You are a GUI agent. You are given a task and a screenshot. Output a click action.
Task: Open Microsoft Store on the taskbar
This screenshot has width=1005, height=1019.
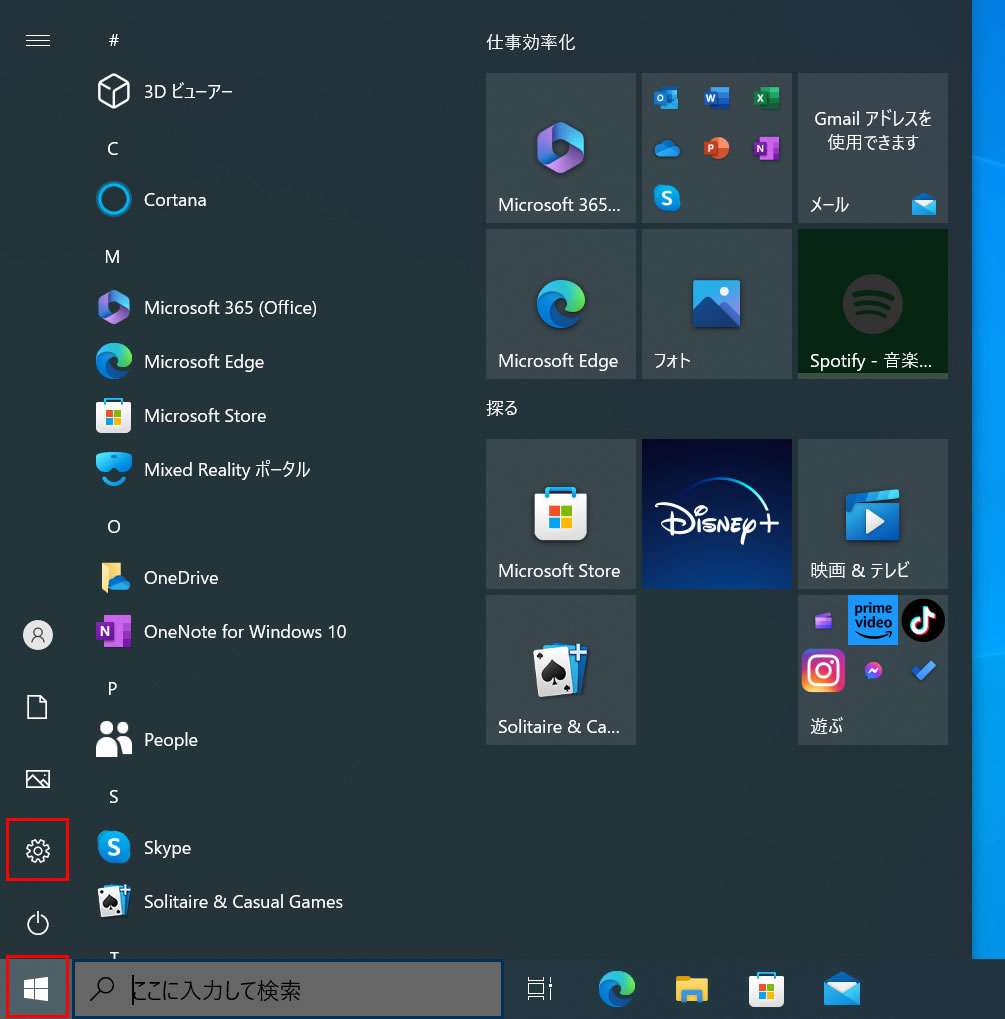click(x=766, y=988)
